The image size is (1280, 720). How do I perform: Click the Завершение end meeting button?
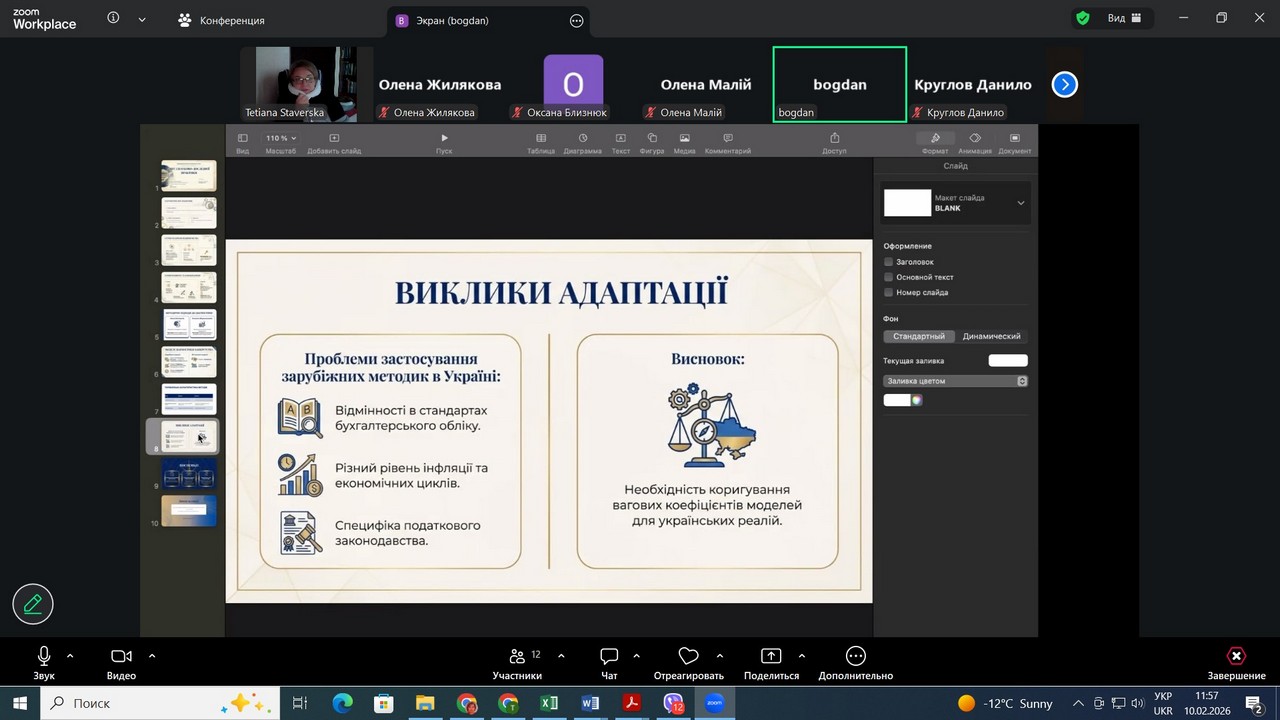pos(1236,662)
